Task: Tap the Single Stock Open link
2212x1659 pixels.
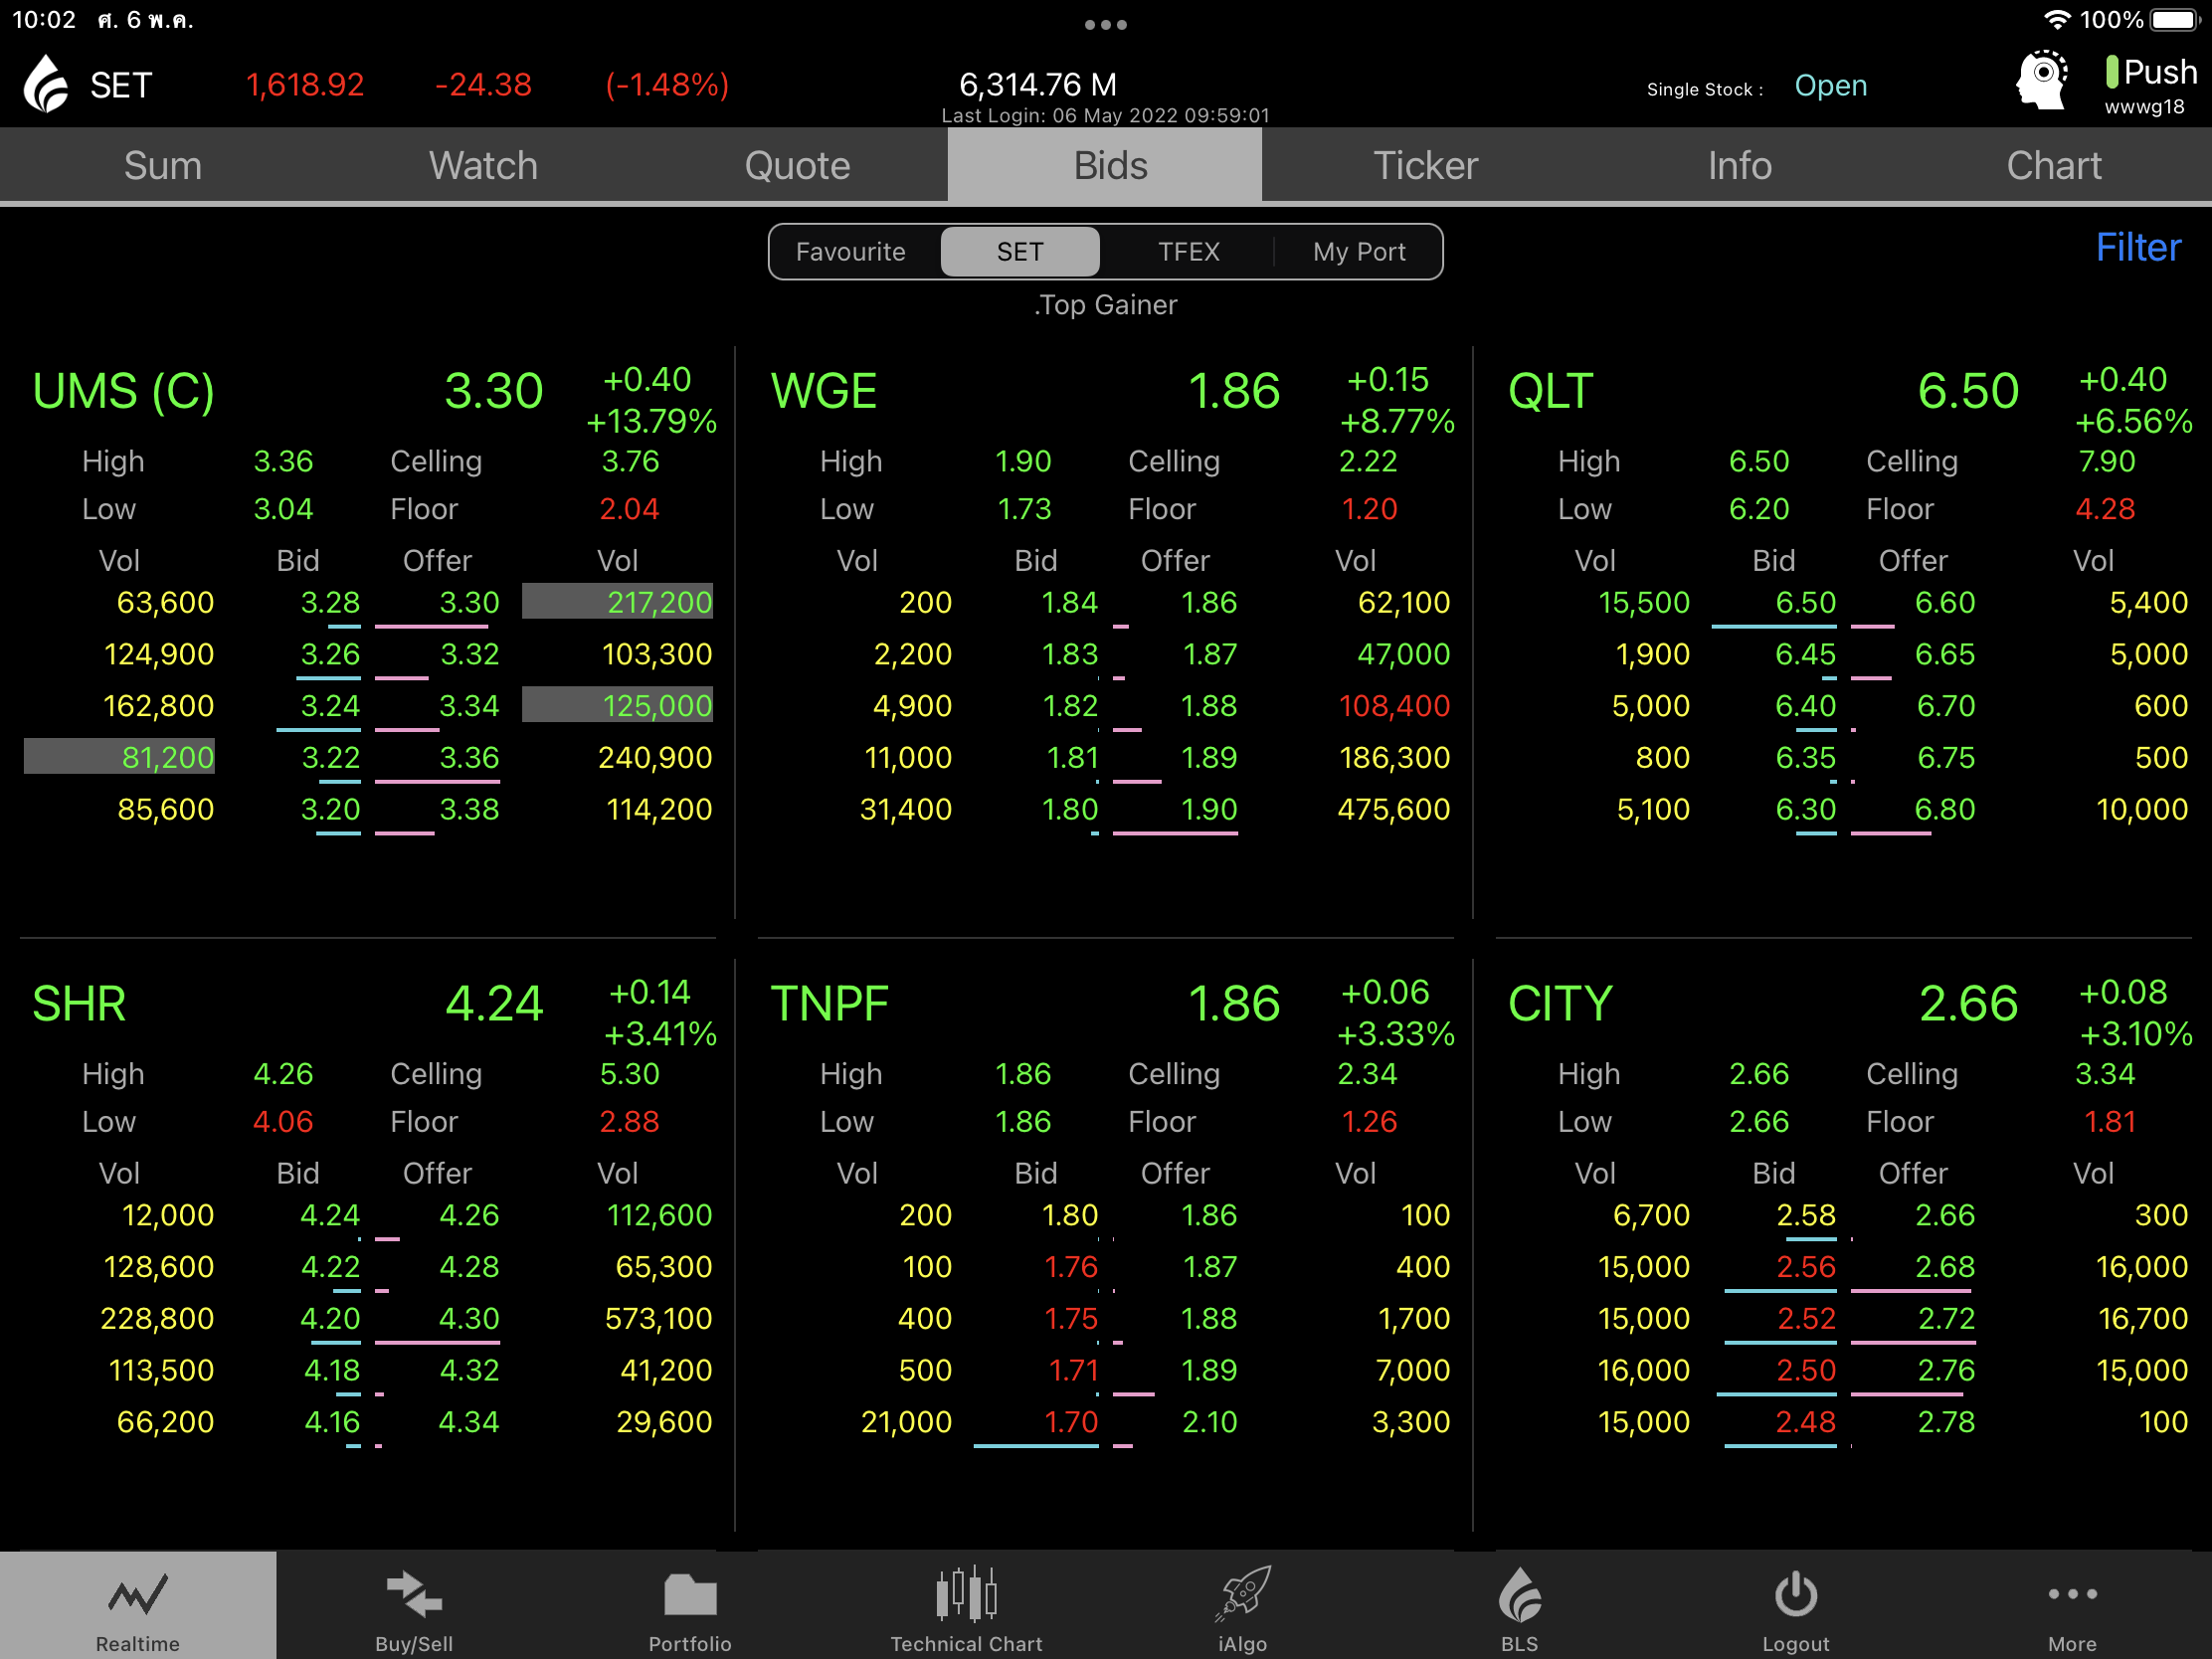Action: [1830, 86]
